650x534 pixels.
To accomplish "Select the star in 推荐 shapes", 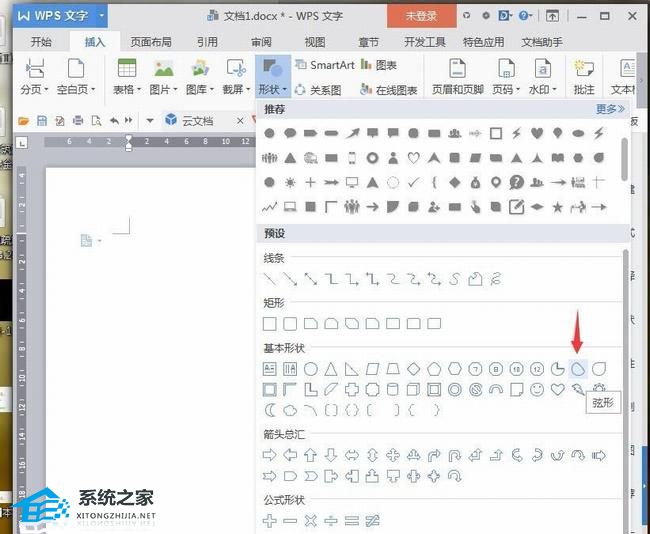I will point(558,206).
